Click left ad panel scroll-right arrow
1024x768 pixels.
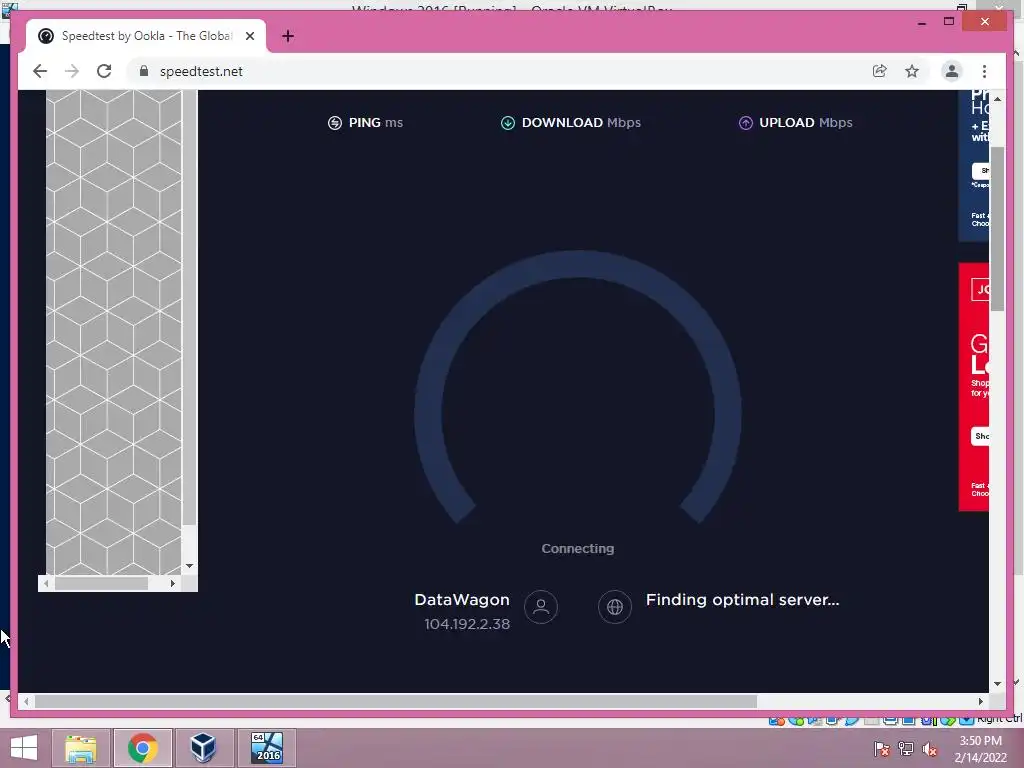(172, 583)
